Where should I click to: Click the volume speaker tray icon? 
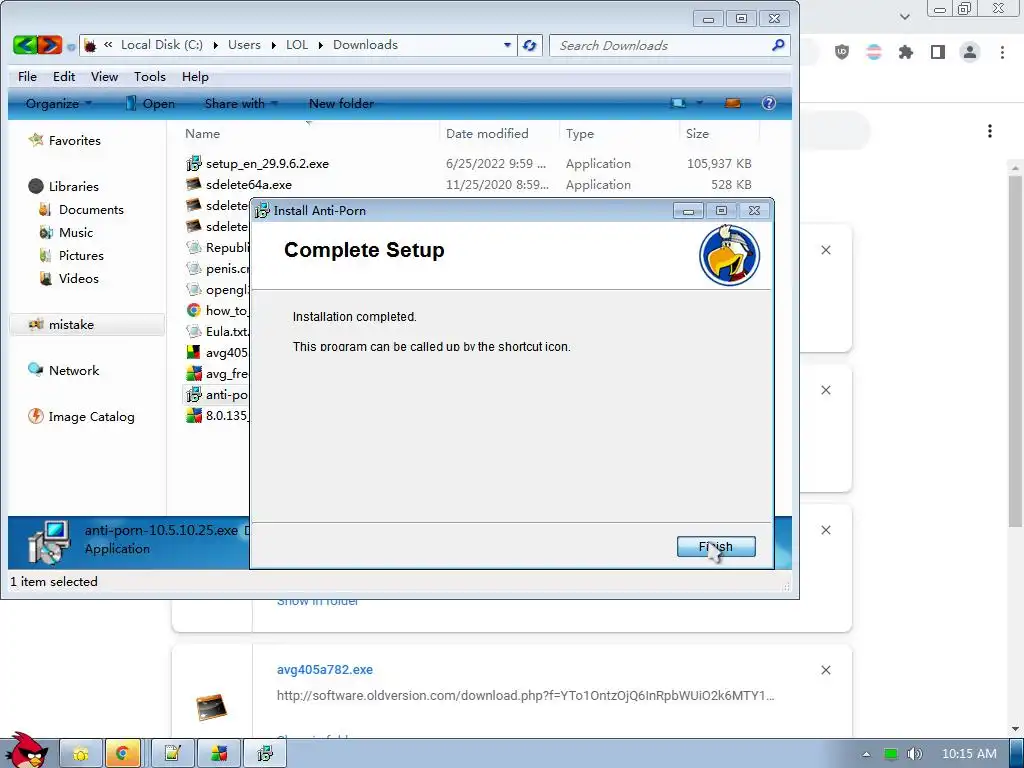point(914,754)
